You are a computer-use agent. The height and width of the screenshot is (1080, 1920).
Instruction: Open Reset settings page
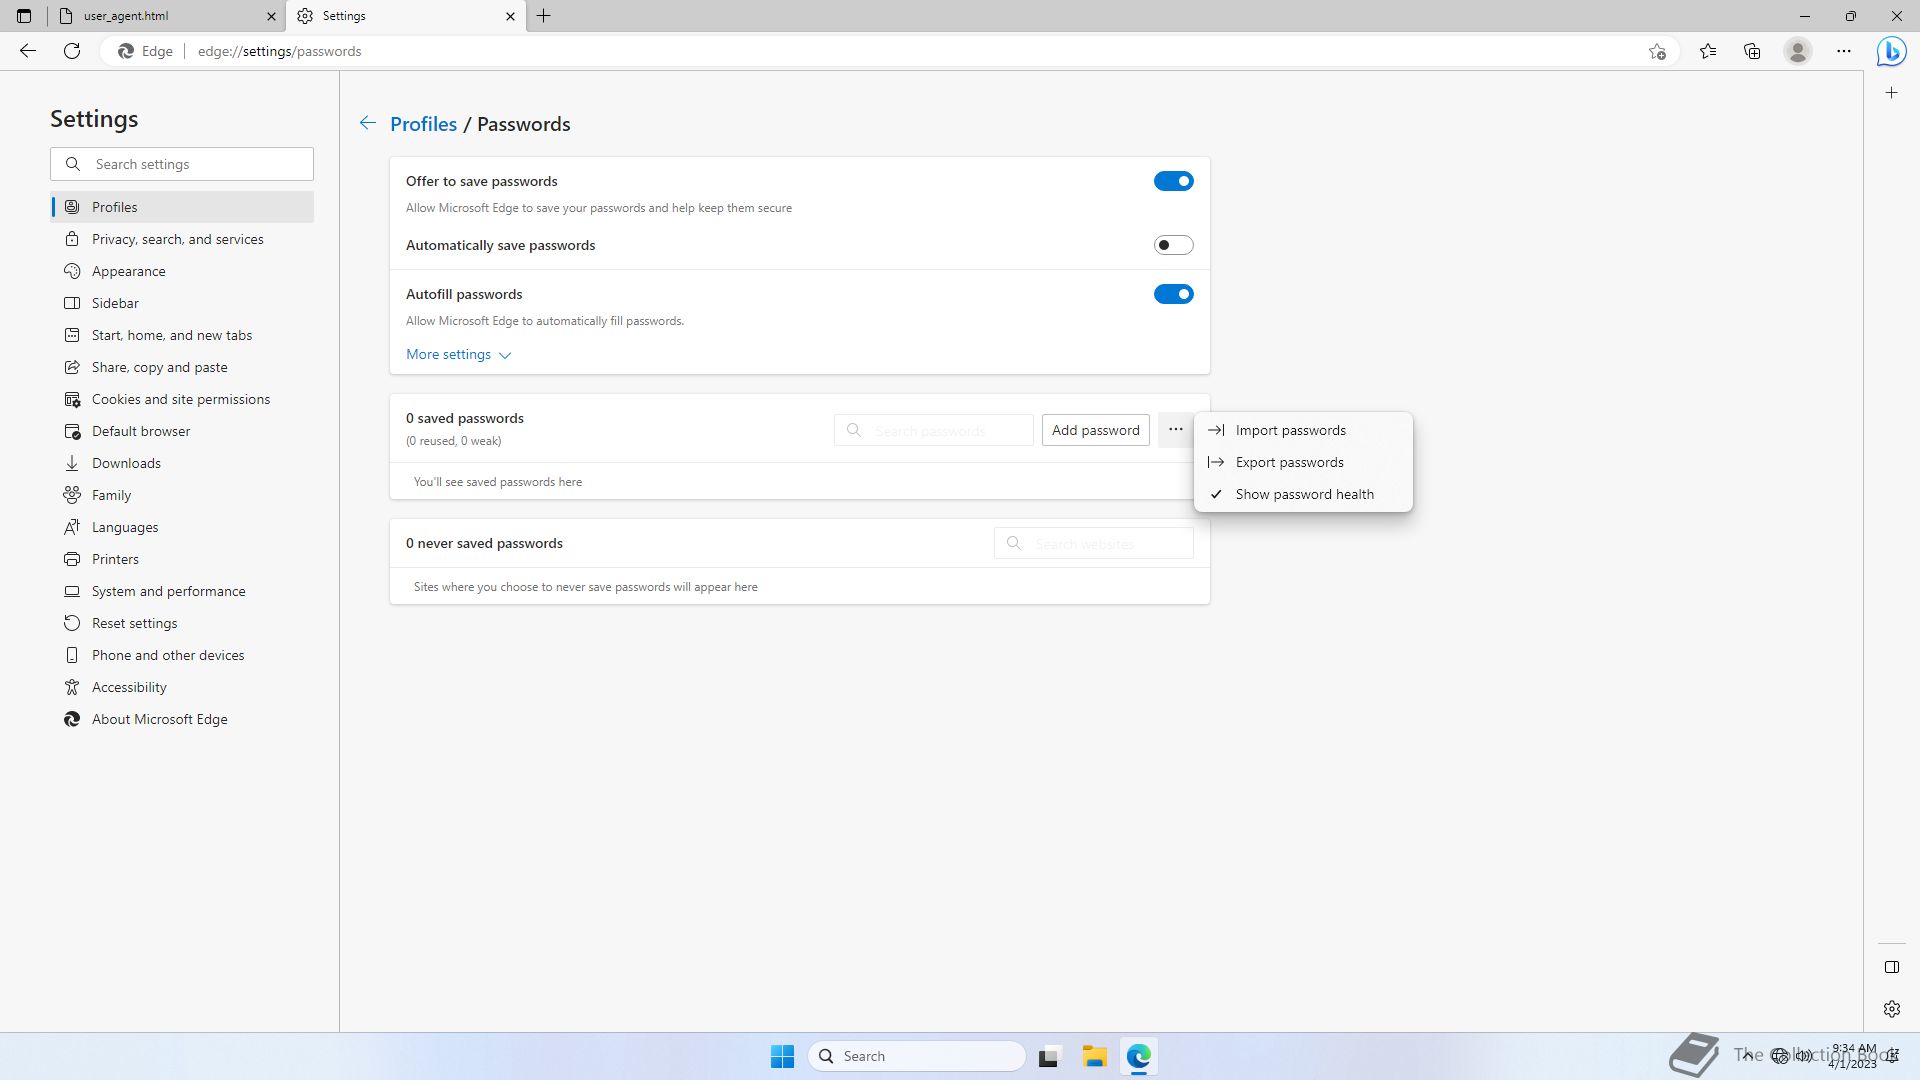point(182,623)
